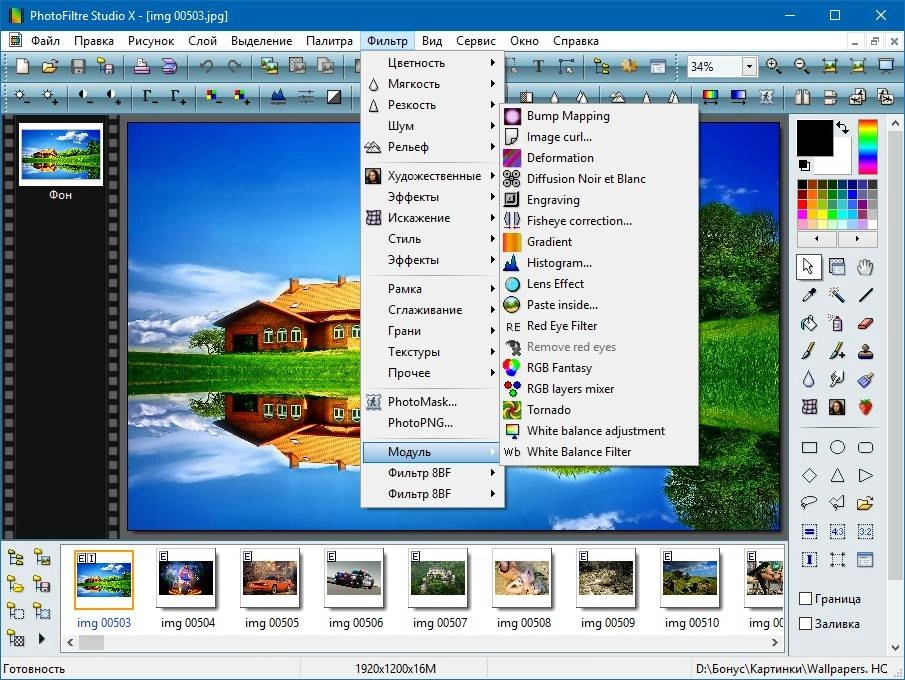
Task: Expand the Искажение submenu
Action: tap(433, 218)
